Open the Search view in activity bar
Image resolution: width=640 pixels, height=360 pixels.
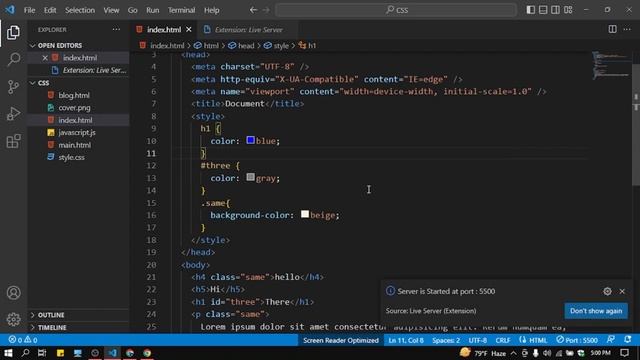click(13, 60)
